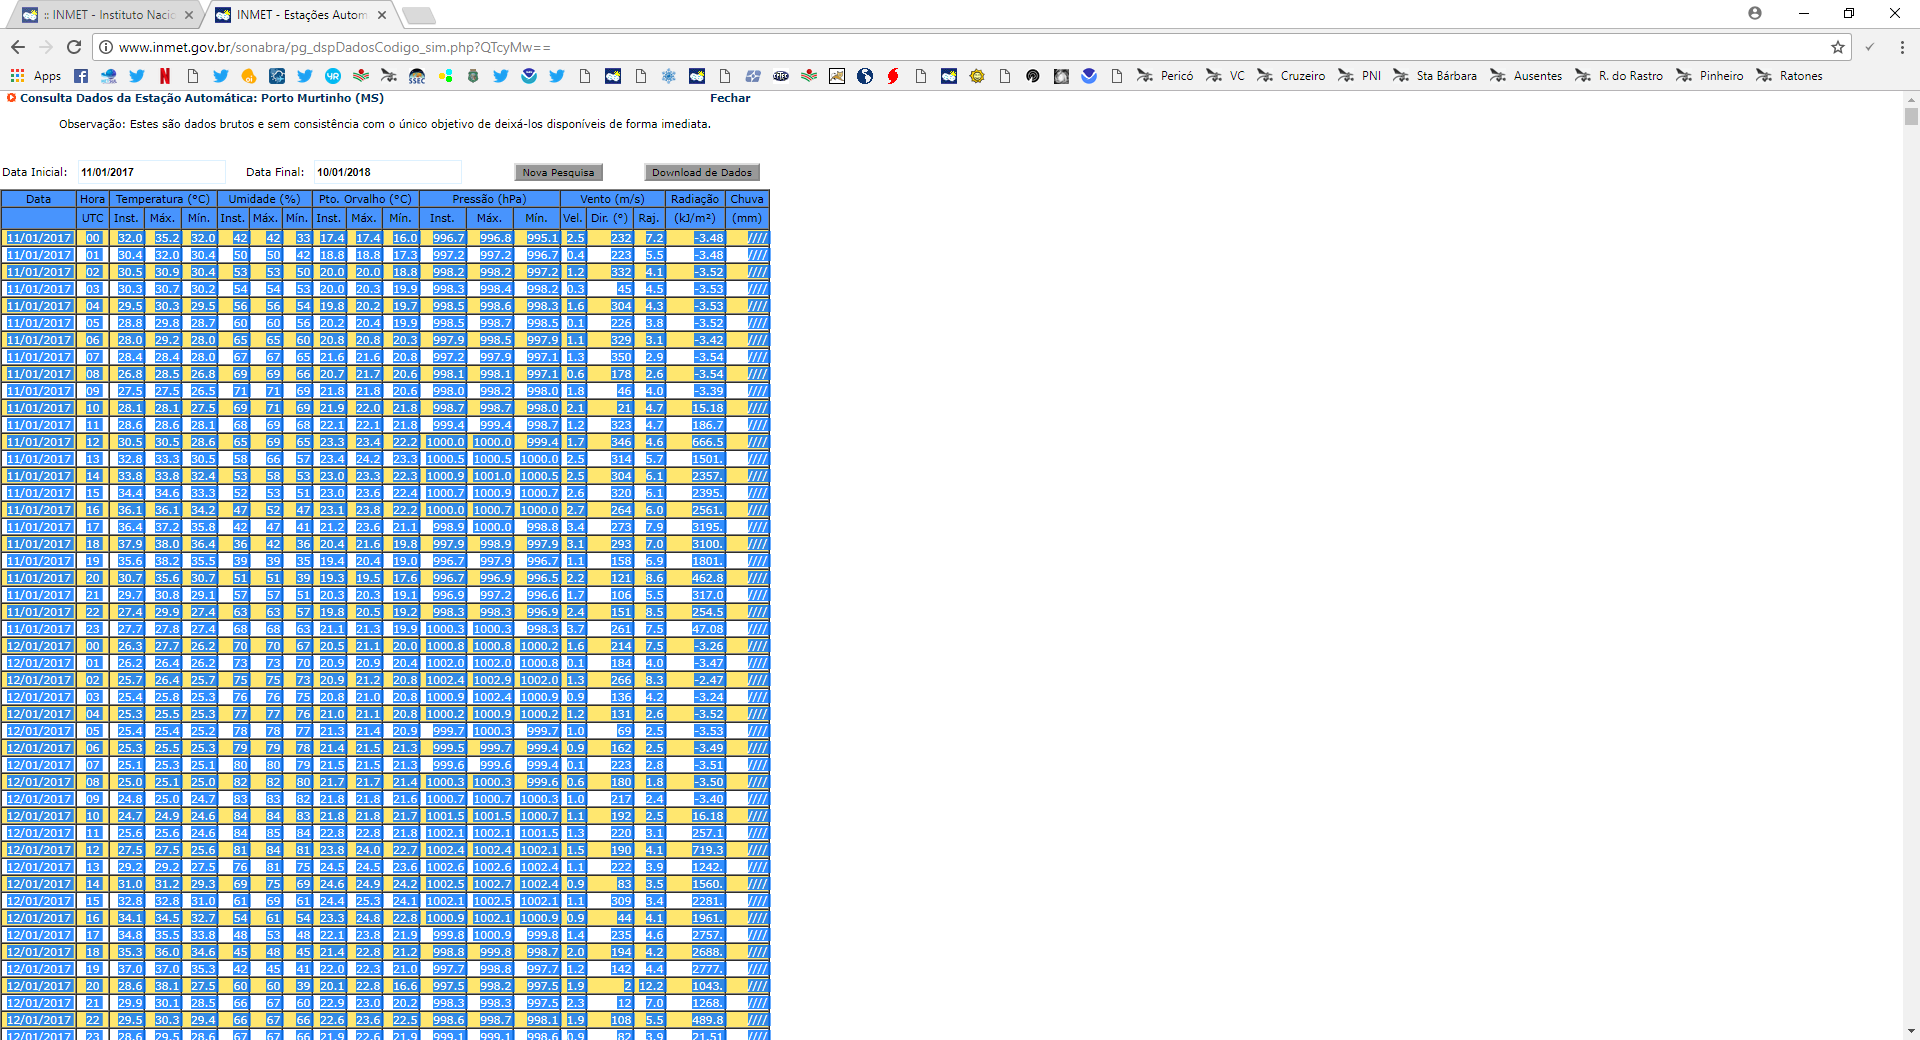Viewport: 1920px width, 1040px height.
Task: Focus the Data Inicial date field
Action: (152, 172)
